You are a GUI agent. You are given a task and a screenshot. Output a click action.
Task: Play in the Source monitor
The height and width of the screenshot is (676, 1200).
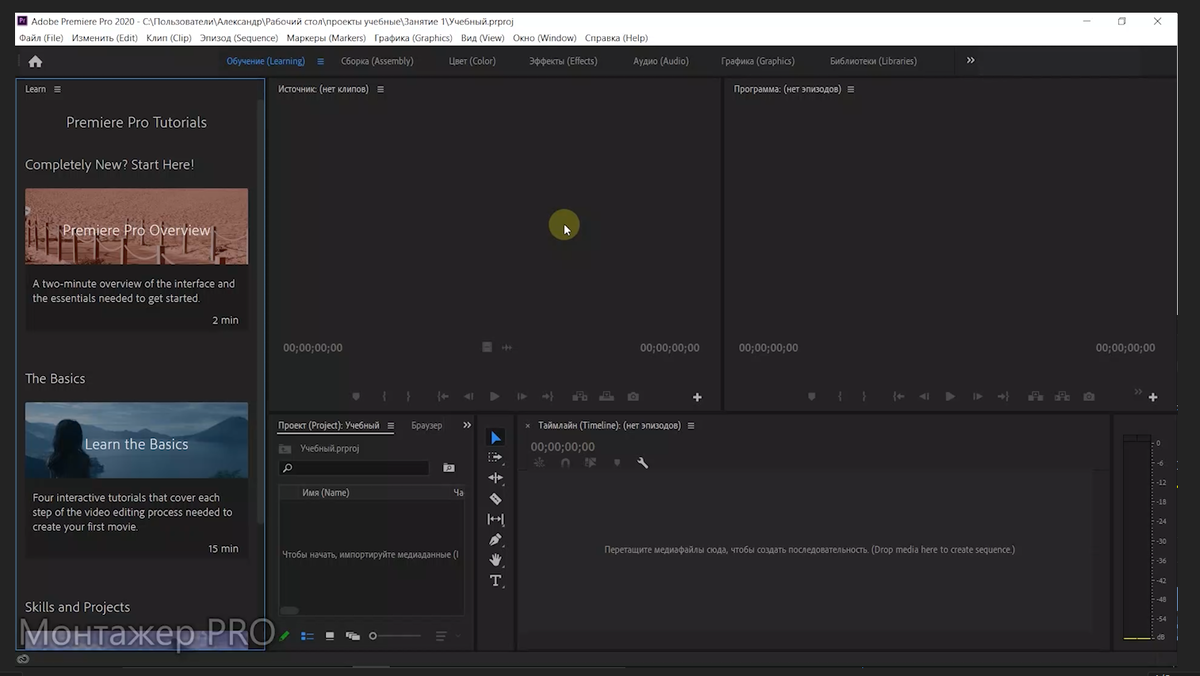click(x=494, y=397)
